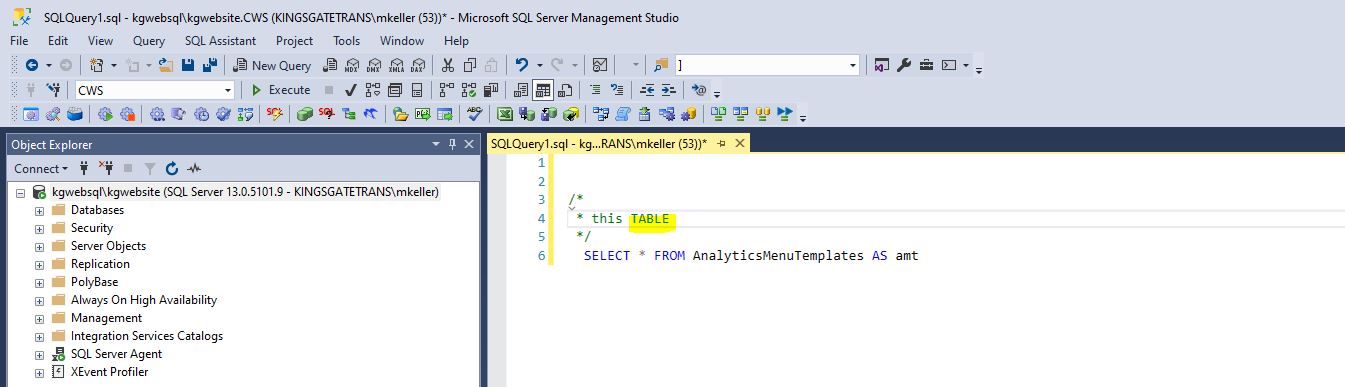
Task: Copy selection with the copy icon
Action: coord(469,65)
